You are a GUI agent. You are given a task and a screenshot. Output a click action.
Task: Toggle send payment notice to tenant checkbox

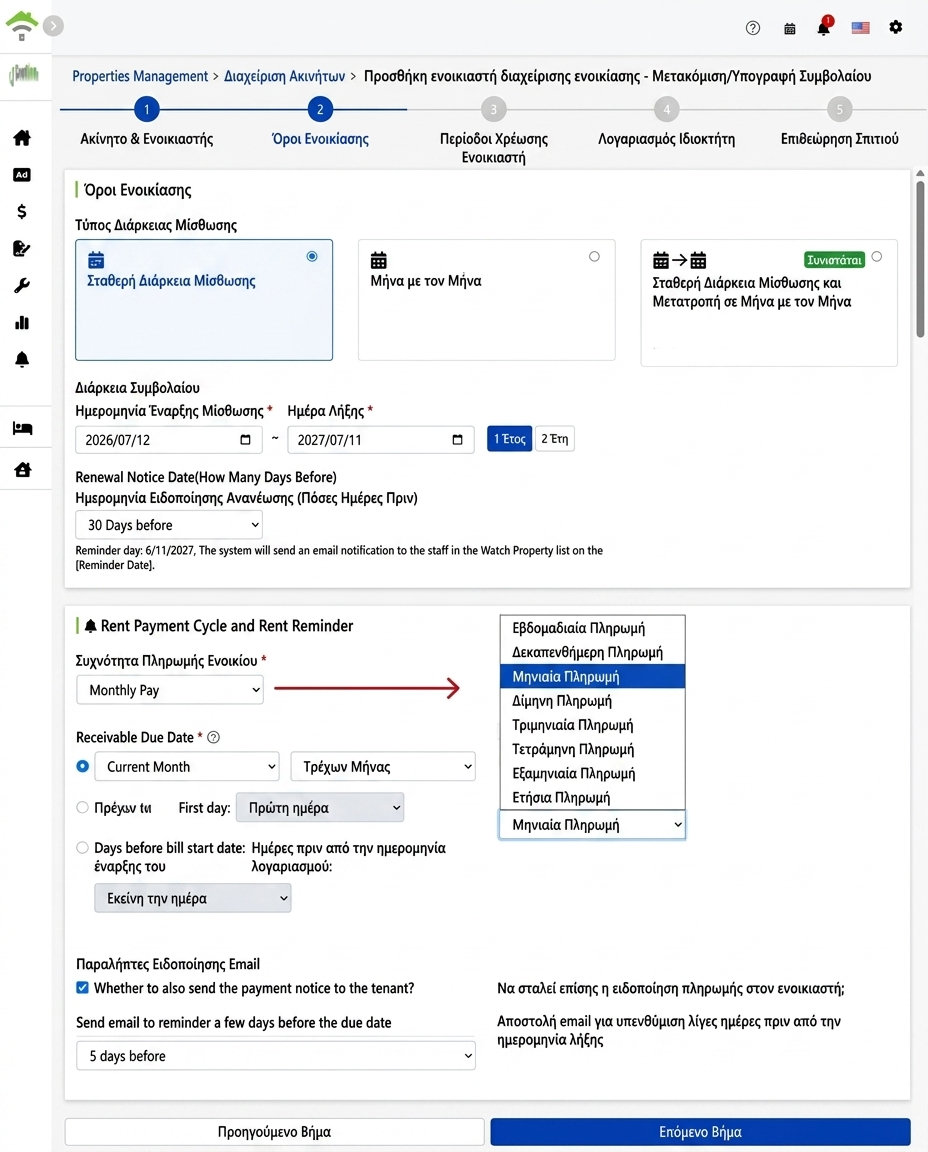82,988
